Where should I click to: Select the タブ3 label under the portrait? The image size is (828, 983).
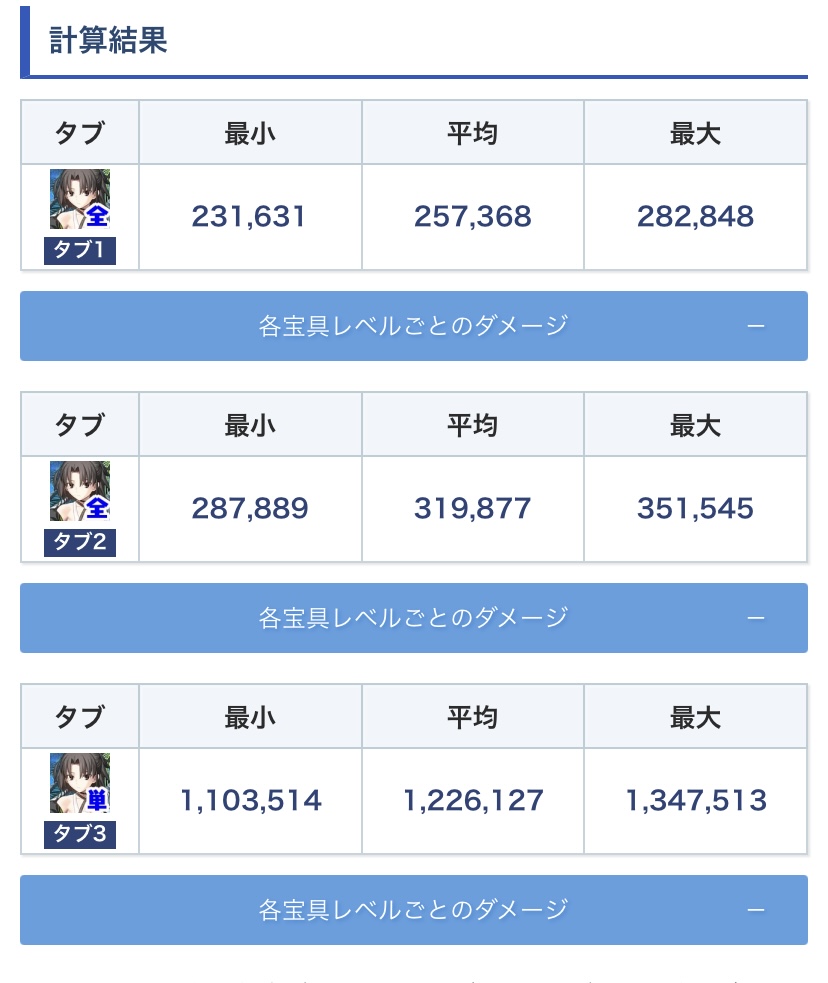pos(80,835)
